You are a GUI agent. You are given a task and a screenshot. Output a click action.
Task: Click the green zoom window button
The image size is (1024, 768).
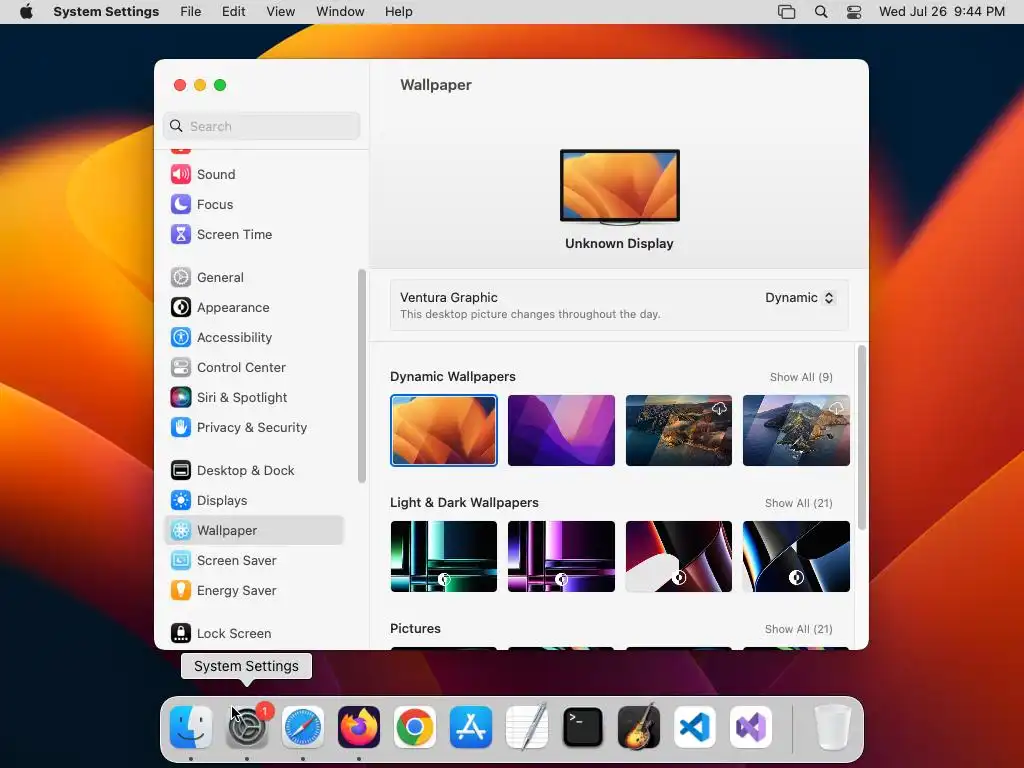220,85
